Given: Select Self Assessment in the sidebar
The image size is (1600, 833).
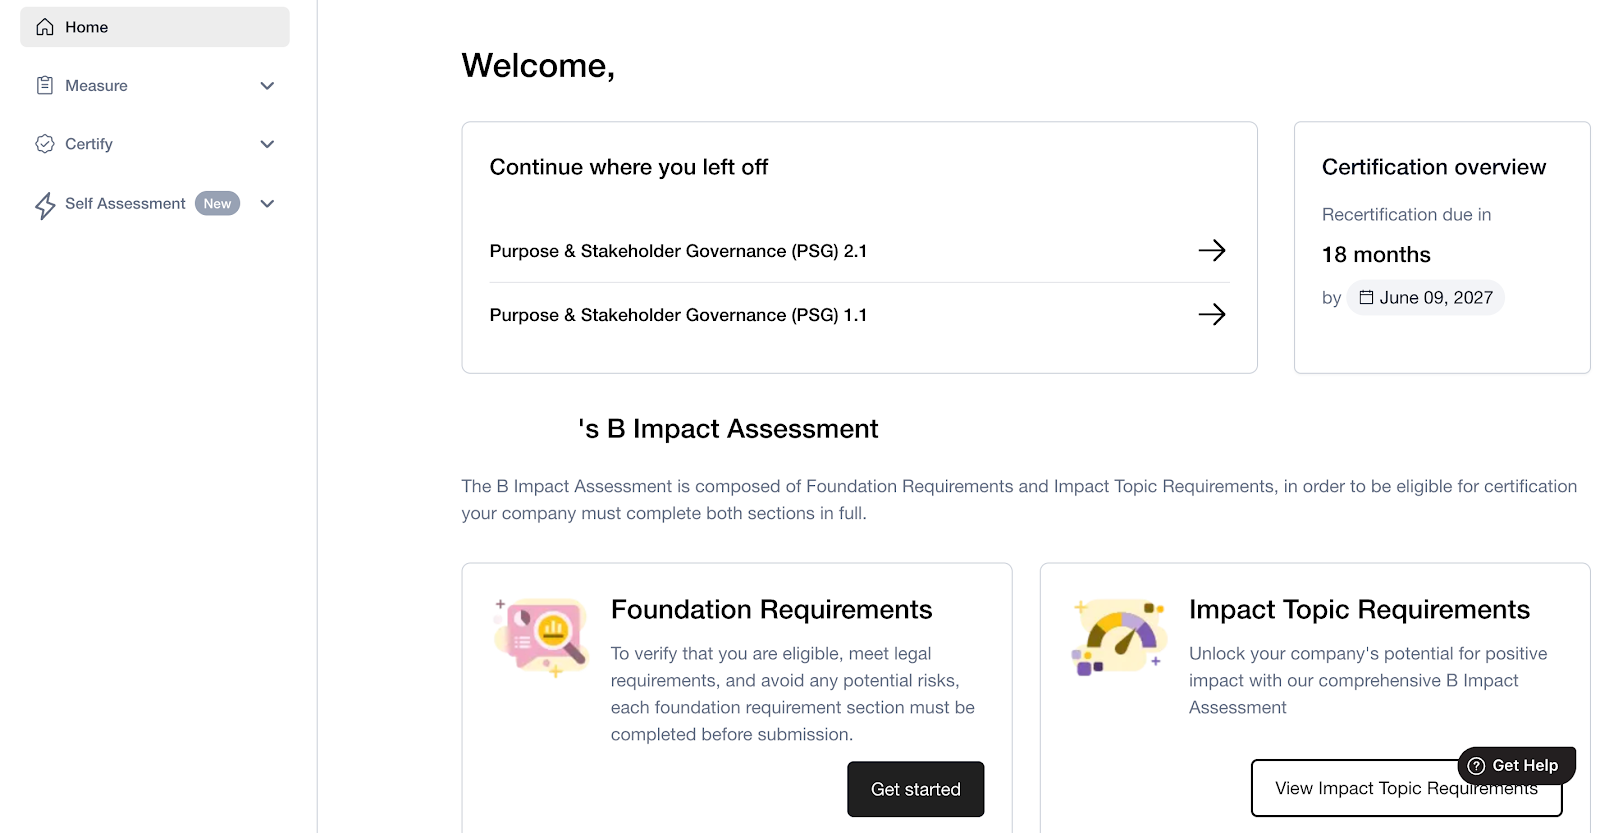Looking at the screenshot, I should (x=125, y=204).
